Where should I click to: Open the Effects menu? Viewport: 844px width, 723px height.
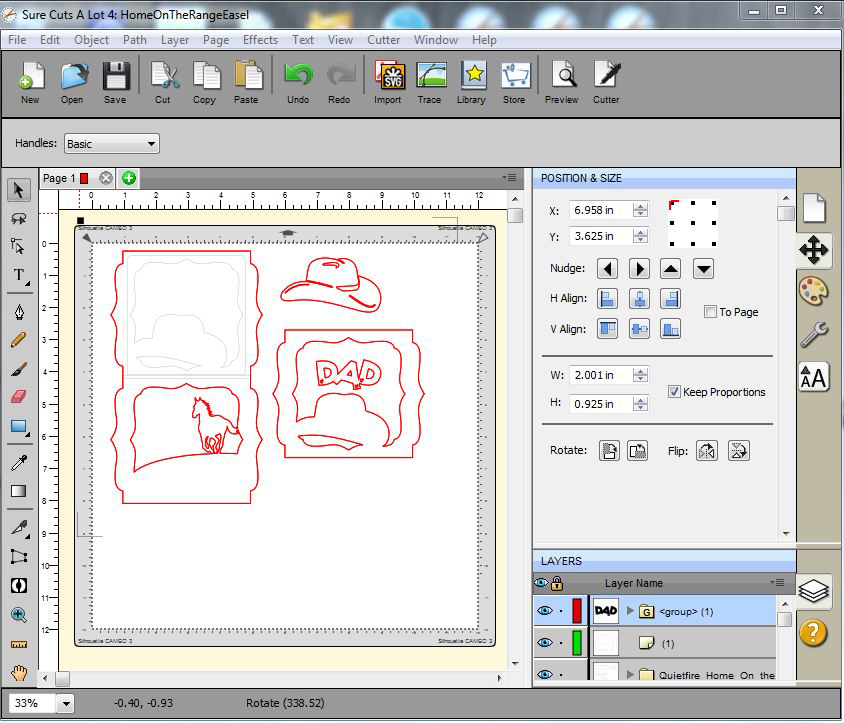[x=260, y=40]
